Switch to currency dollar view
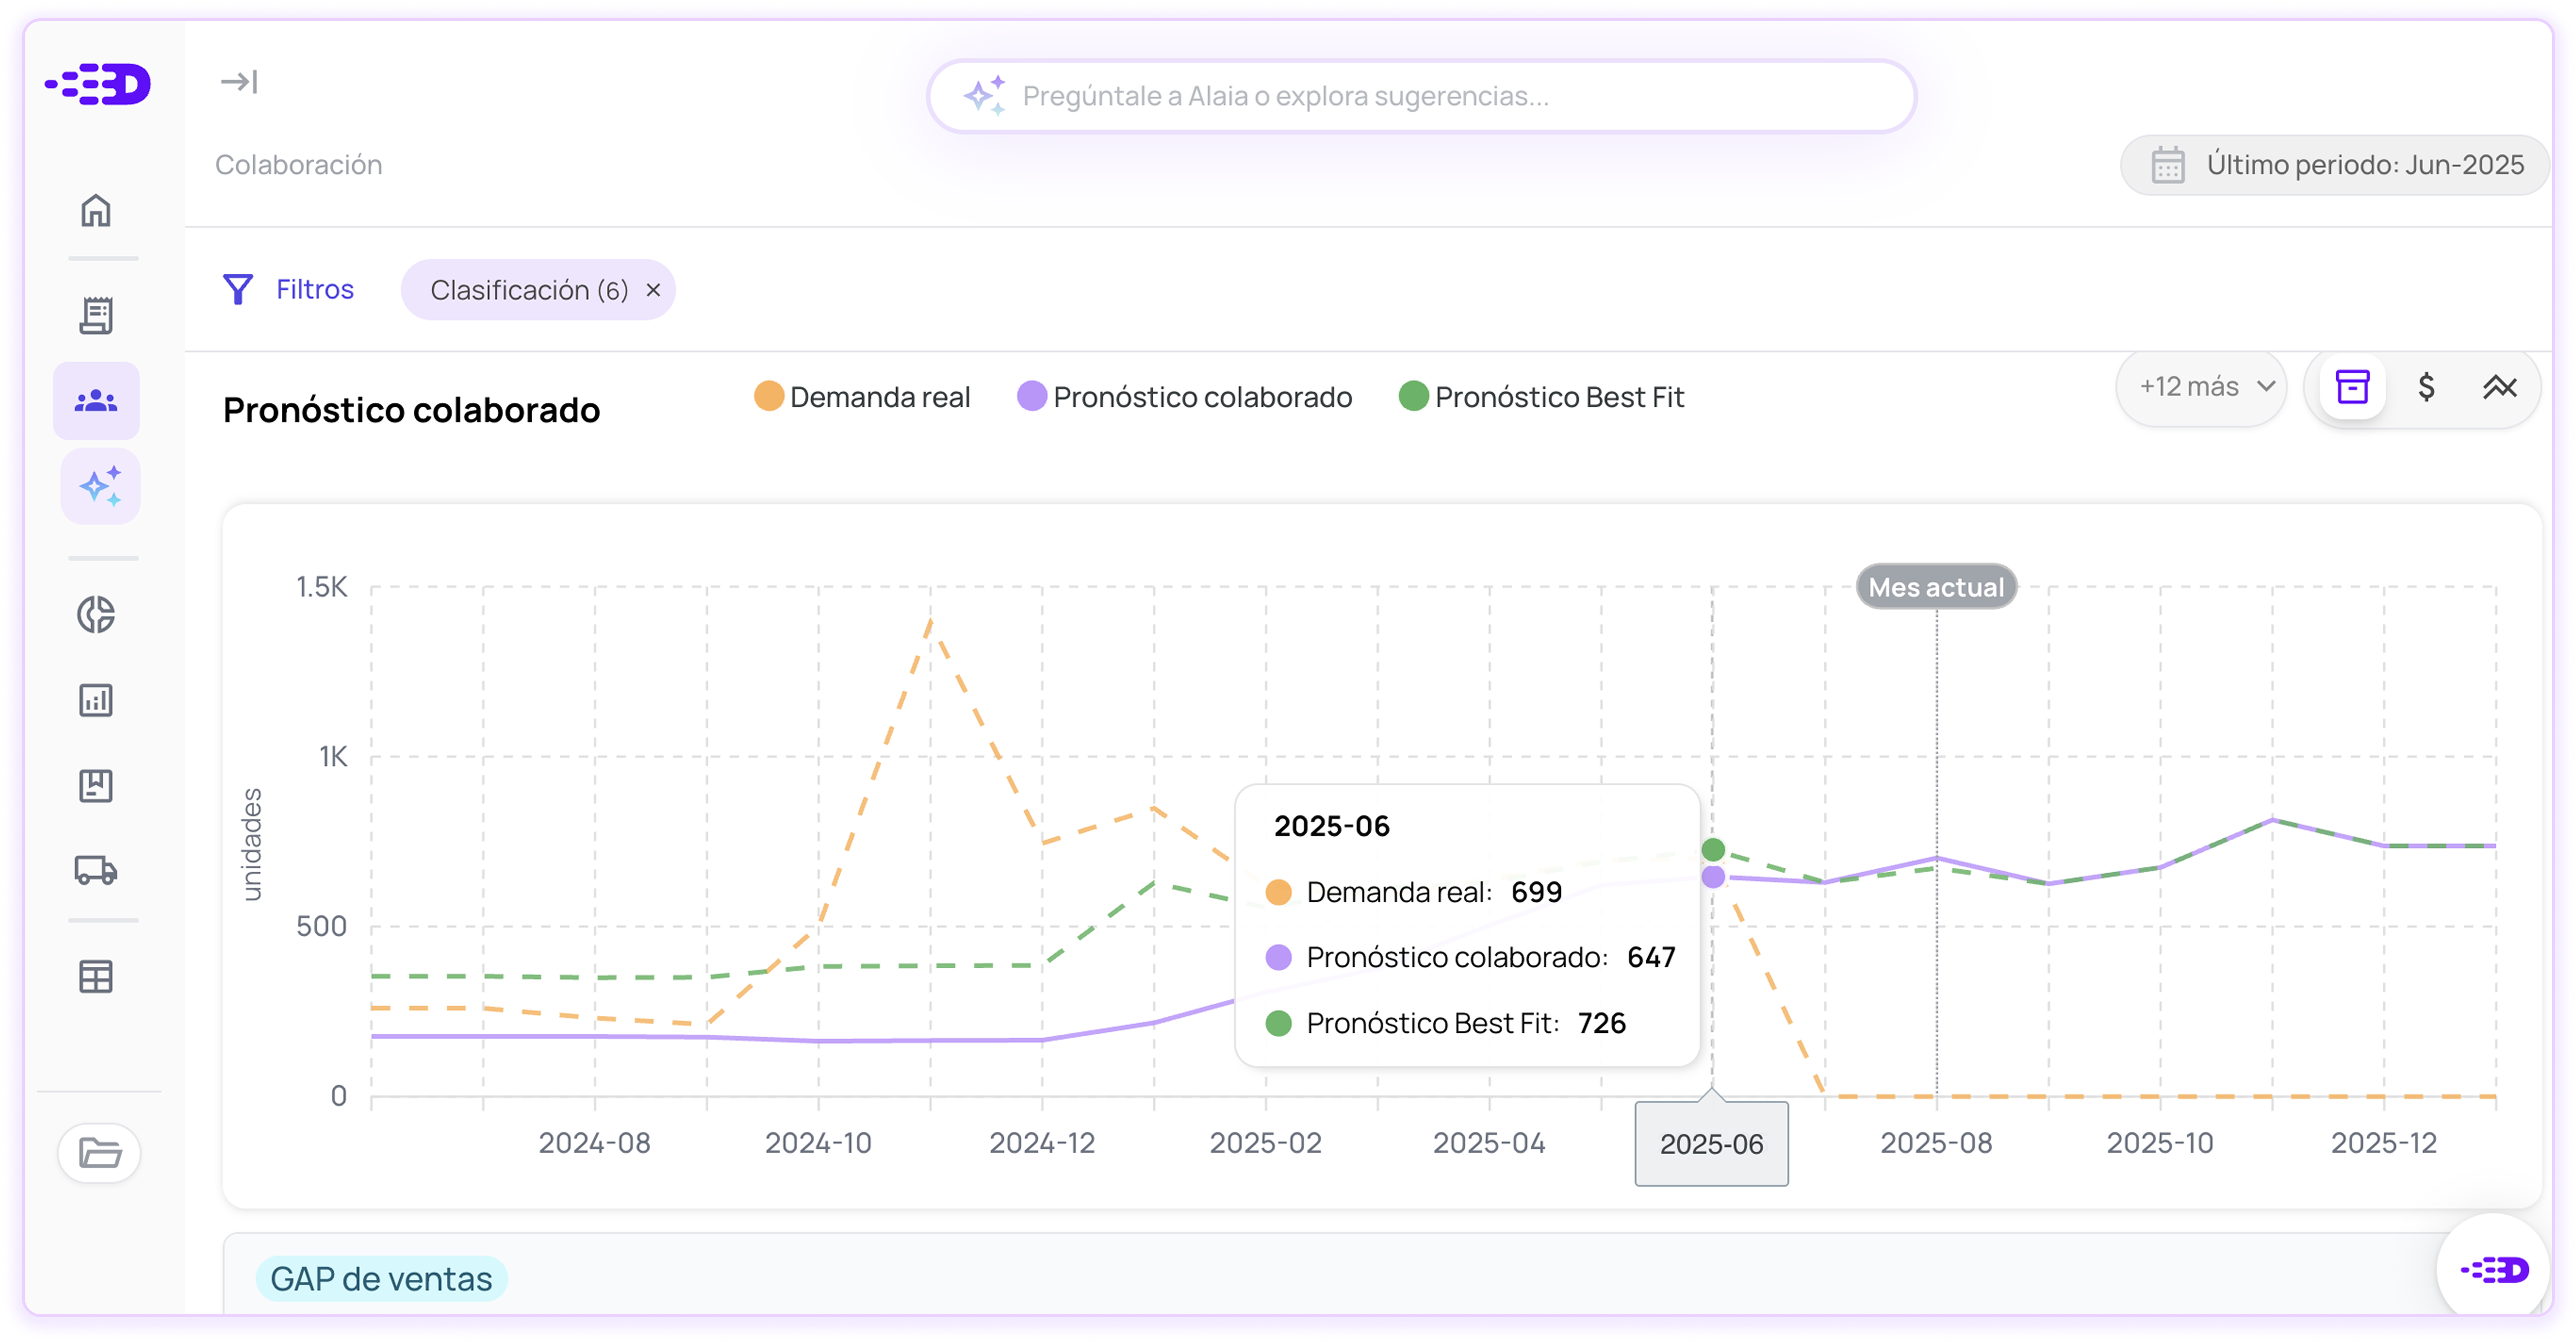Image resolution: width=2576 pixels, height=1342 pixels. pos(2426,386)
